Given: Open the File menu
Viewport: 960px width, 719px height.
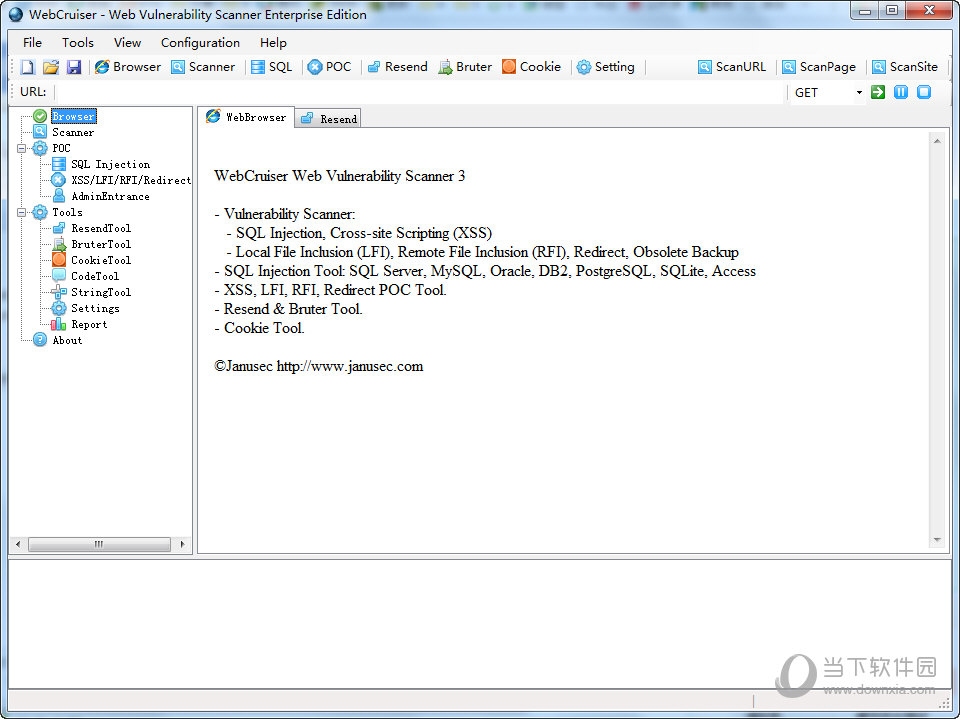Looking at the screenshot, I should tap(32, 42).
